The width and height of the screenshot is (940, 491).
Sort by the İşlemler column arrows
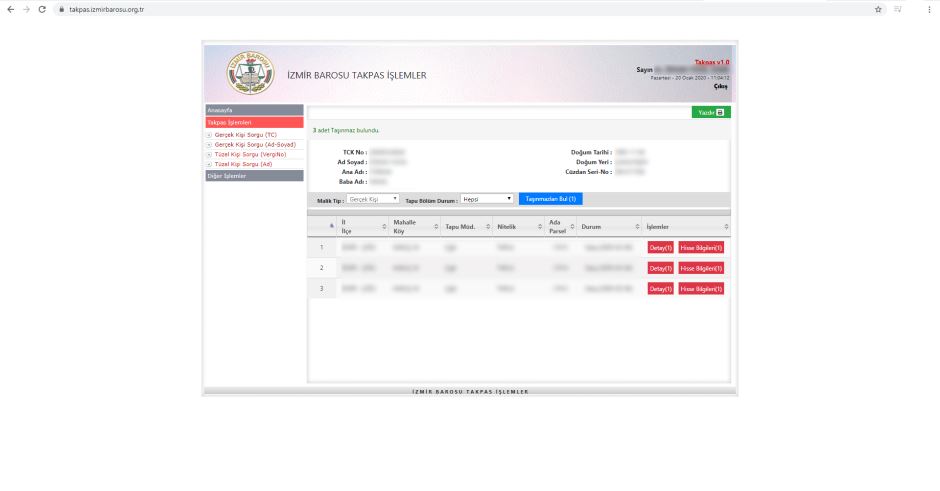pyautogui.click(x=726, y=227)
